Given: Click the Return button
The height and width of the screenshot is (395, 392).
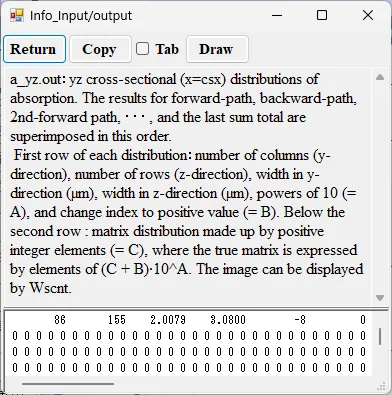Looking at the screenshot, I should tap(34, 49).
